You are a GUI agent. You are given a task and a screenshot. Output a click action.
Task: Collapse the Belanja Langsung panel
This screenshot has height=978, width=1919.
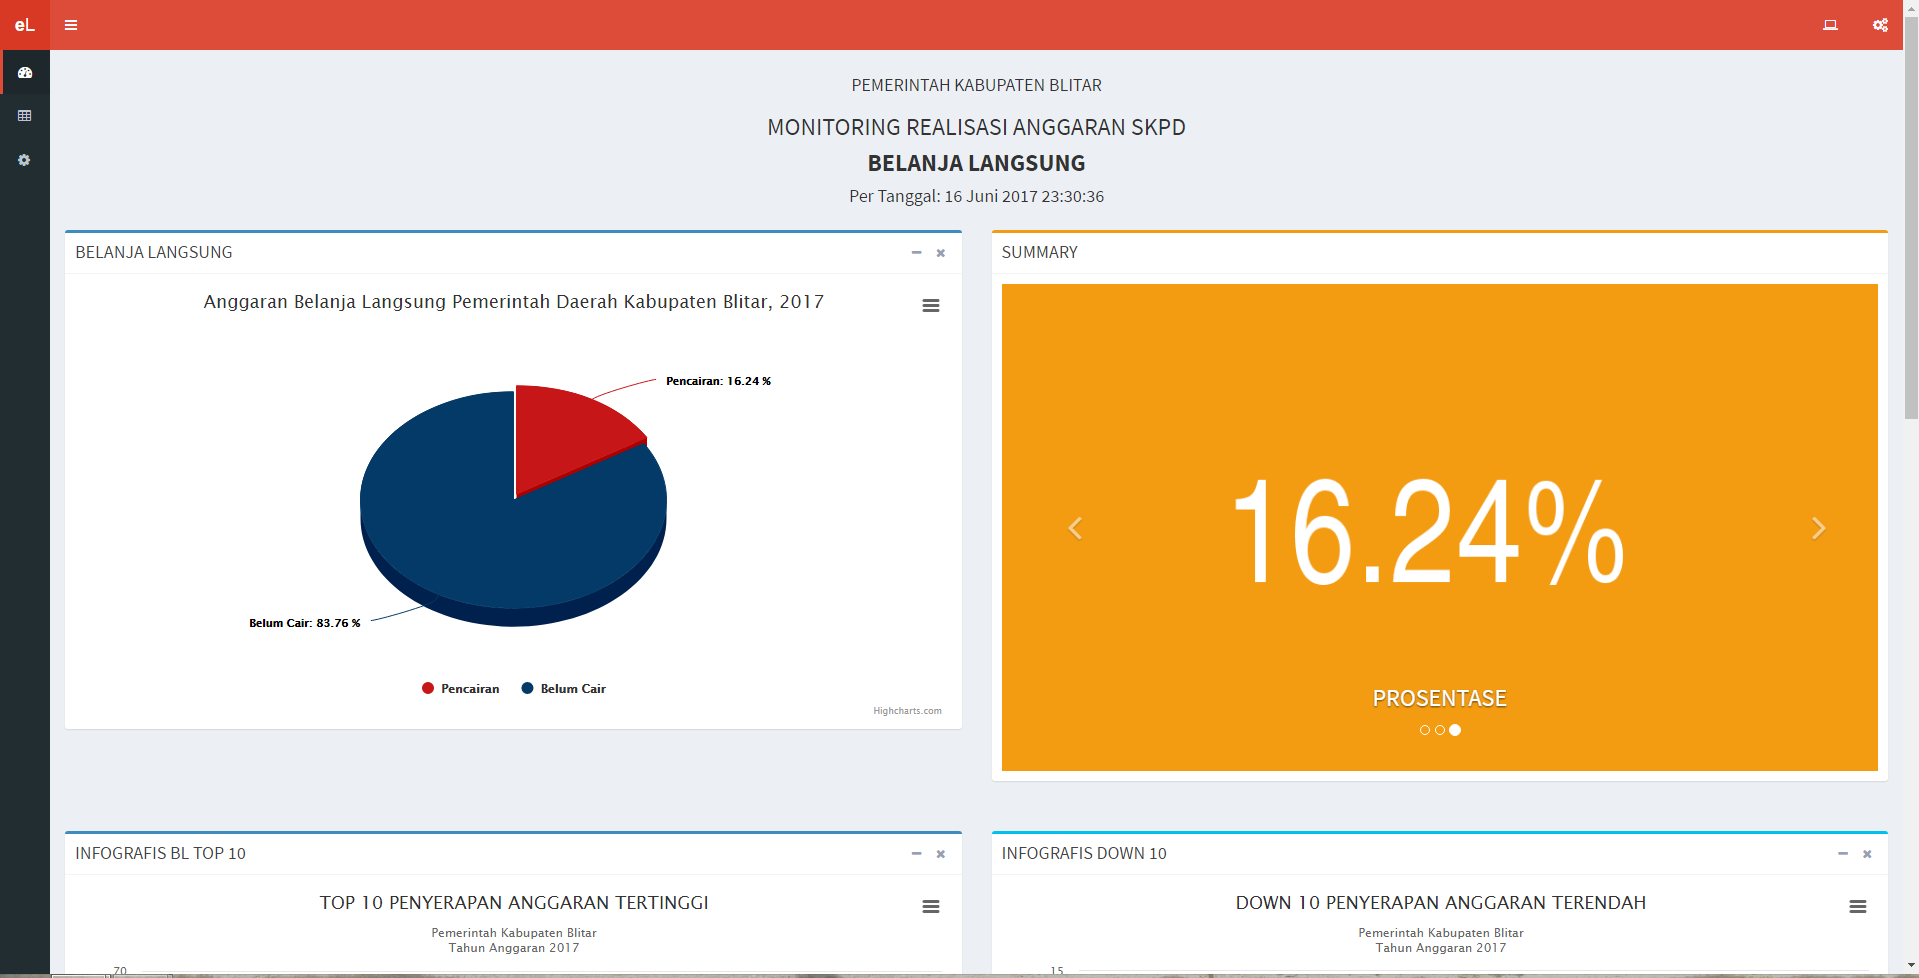tap(916, 253)
